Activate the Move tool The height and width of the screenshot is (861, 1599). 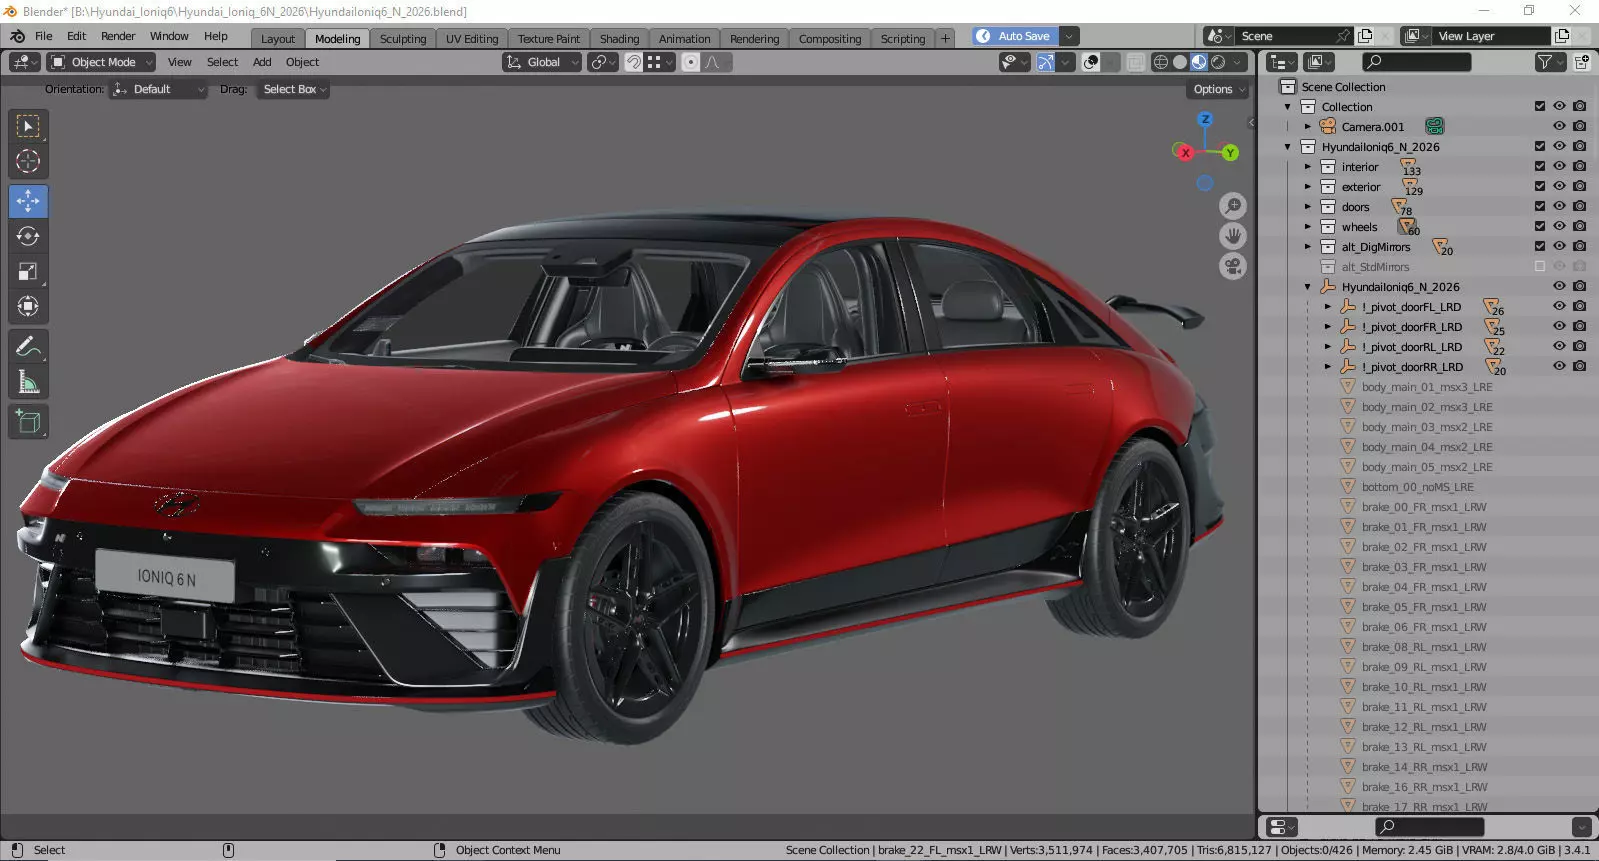click(28, 201)
